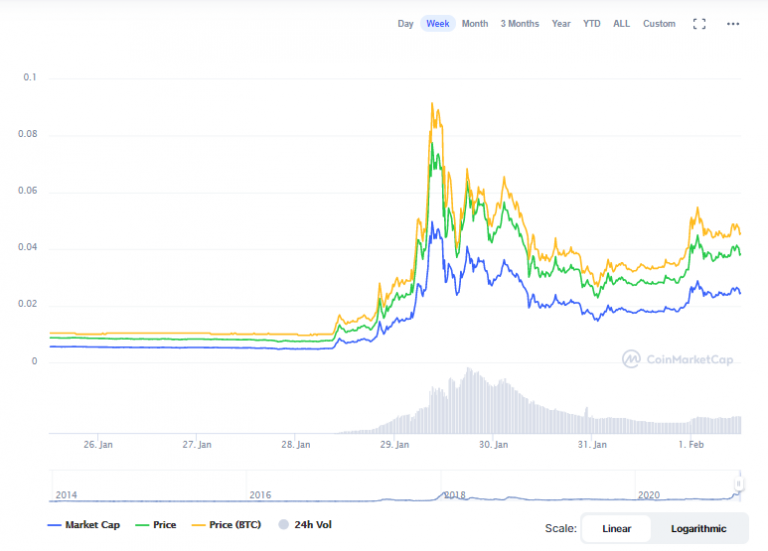Click the 29. Jan axis label
This screenshot has width=768, height=551.
394,445
